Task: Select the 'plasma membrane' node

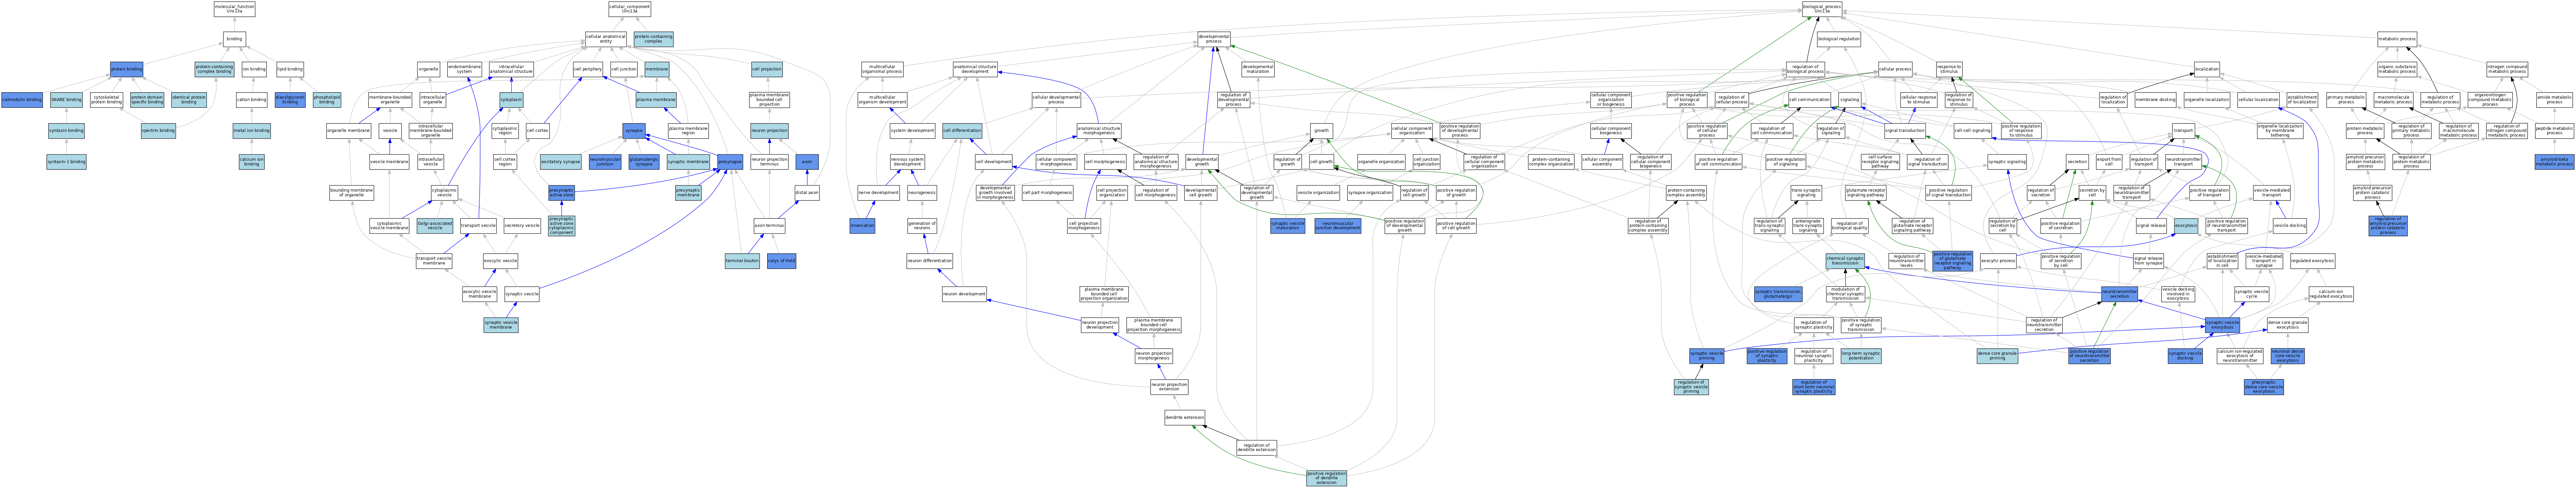Action: [656, 100]
